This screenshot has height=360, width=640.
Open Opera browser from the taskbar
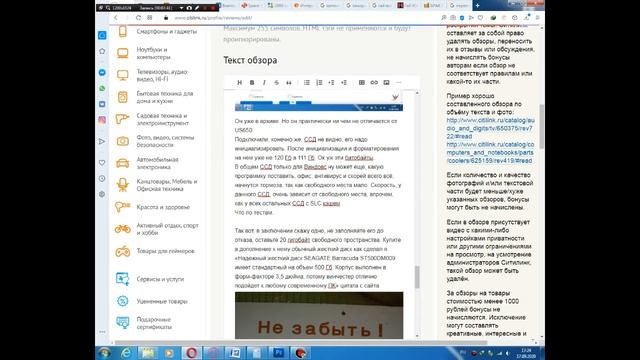(x=191, y=353)
